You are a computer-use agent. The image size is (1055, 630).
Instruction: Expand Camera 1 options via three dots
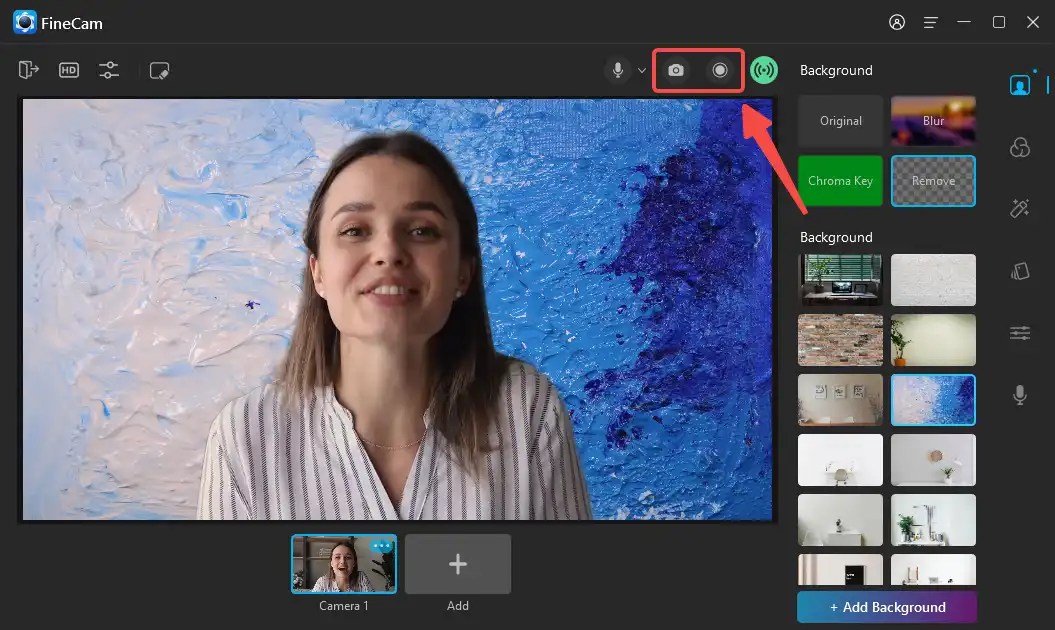pos(380,544)
